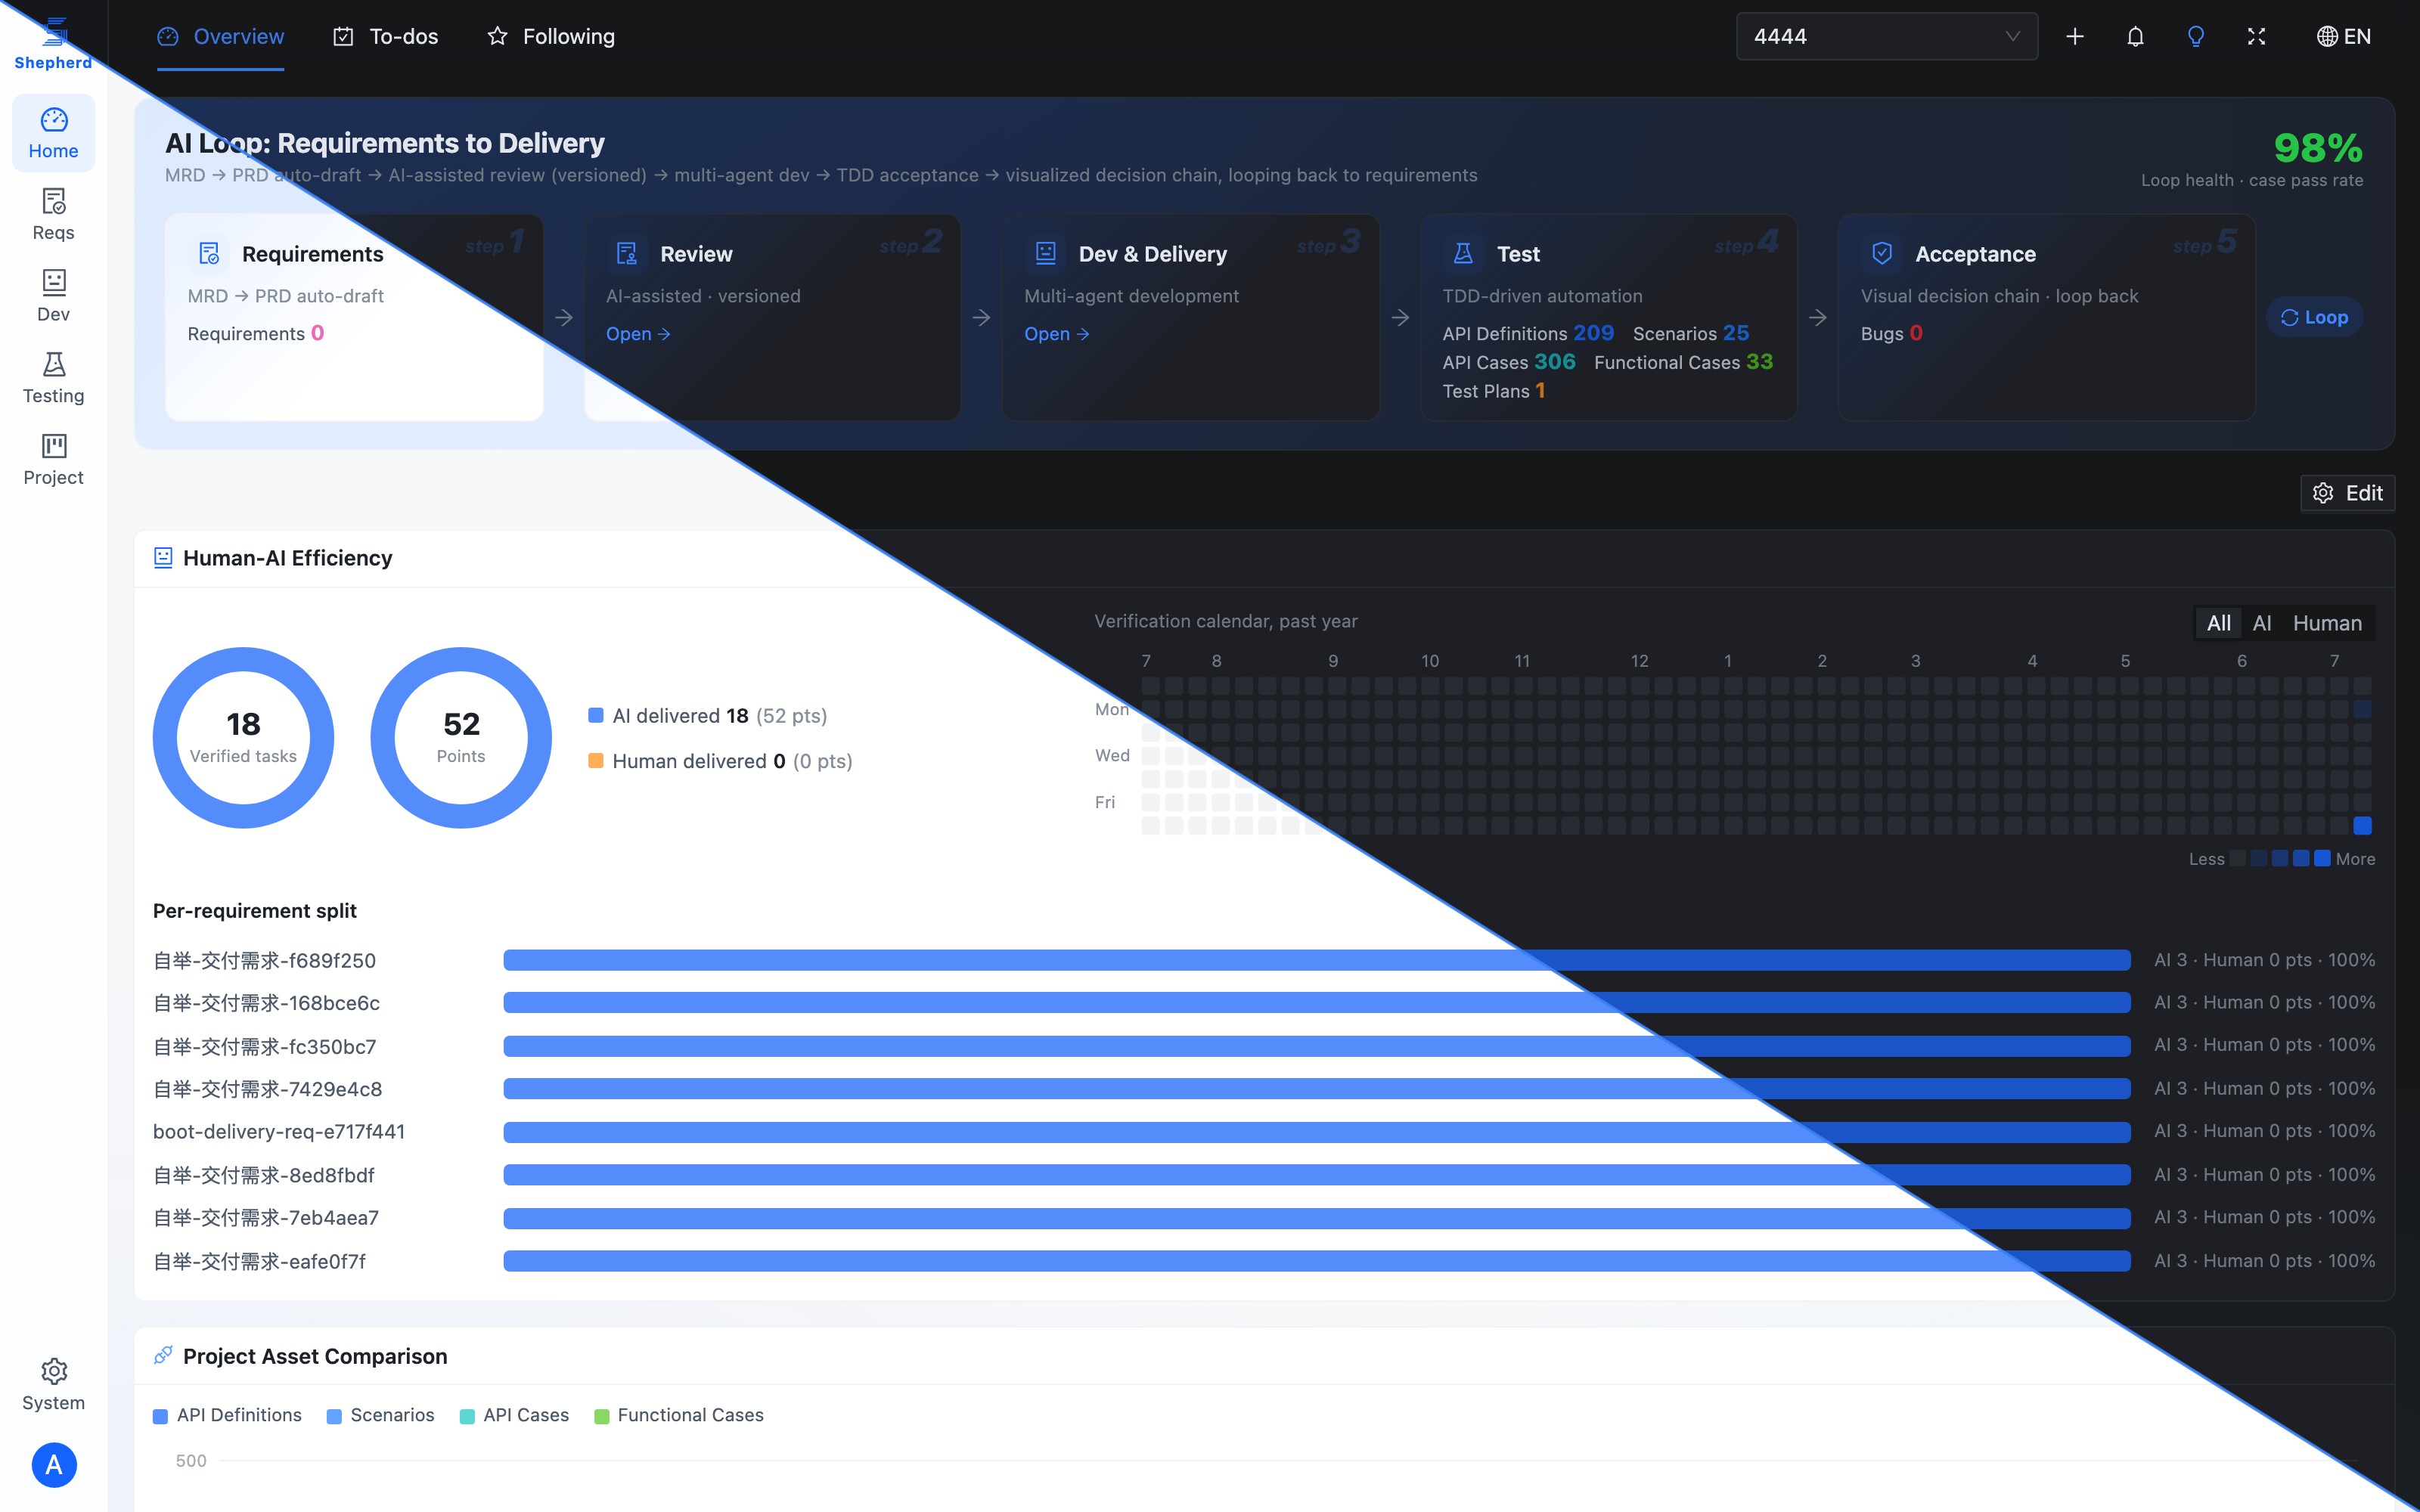2420x1512 pixels.
Task: Click the Acceptance shield icon
Action: pos(1882,254)
